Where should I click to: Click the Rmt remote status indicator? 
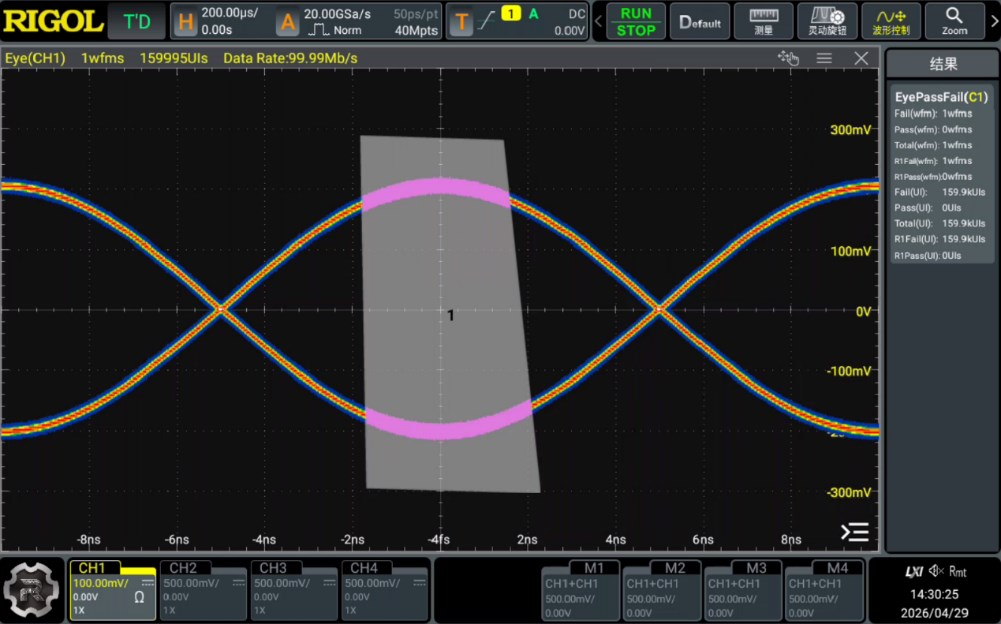click(958, 572)
